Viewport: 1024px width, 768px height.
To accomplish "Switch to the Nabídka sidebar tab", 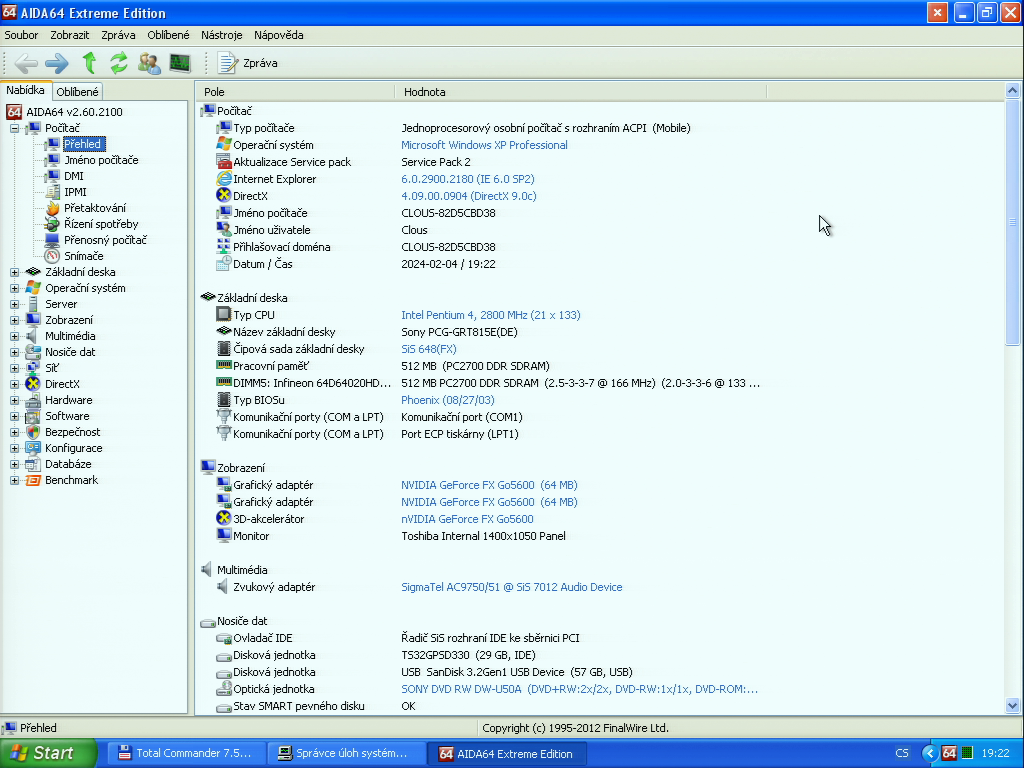I will click(x=25, y=90).
